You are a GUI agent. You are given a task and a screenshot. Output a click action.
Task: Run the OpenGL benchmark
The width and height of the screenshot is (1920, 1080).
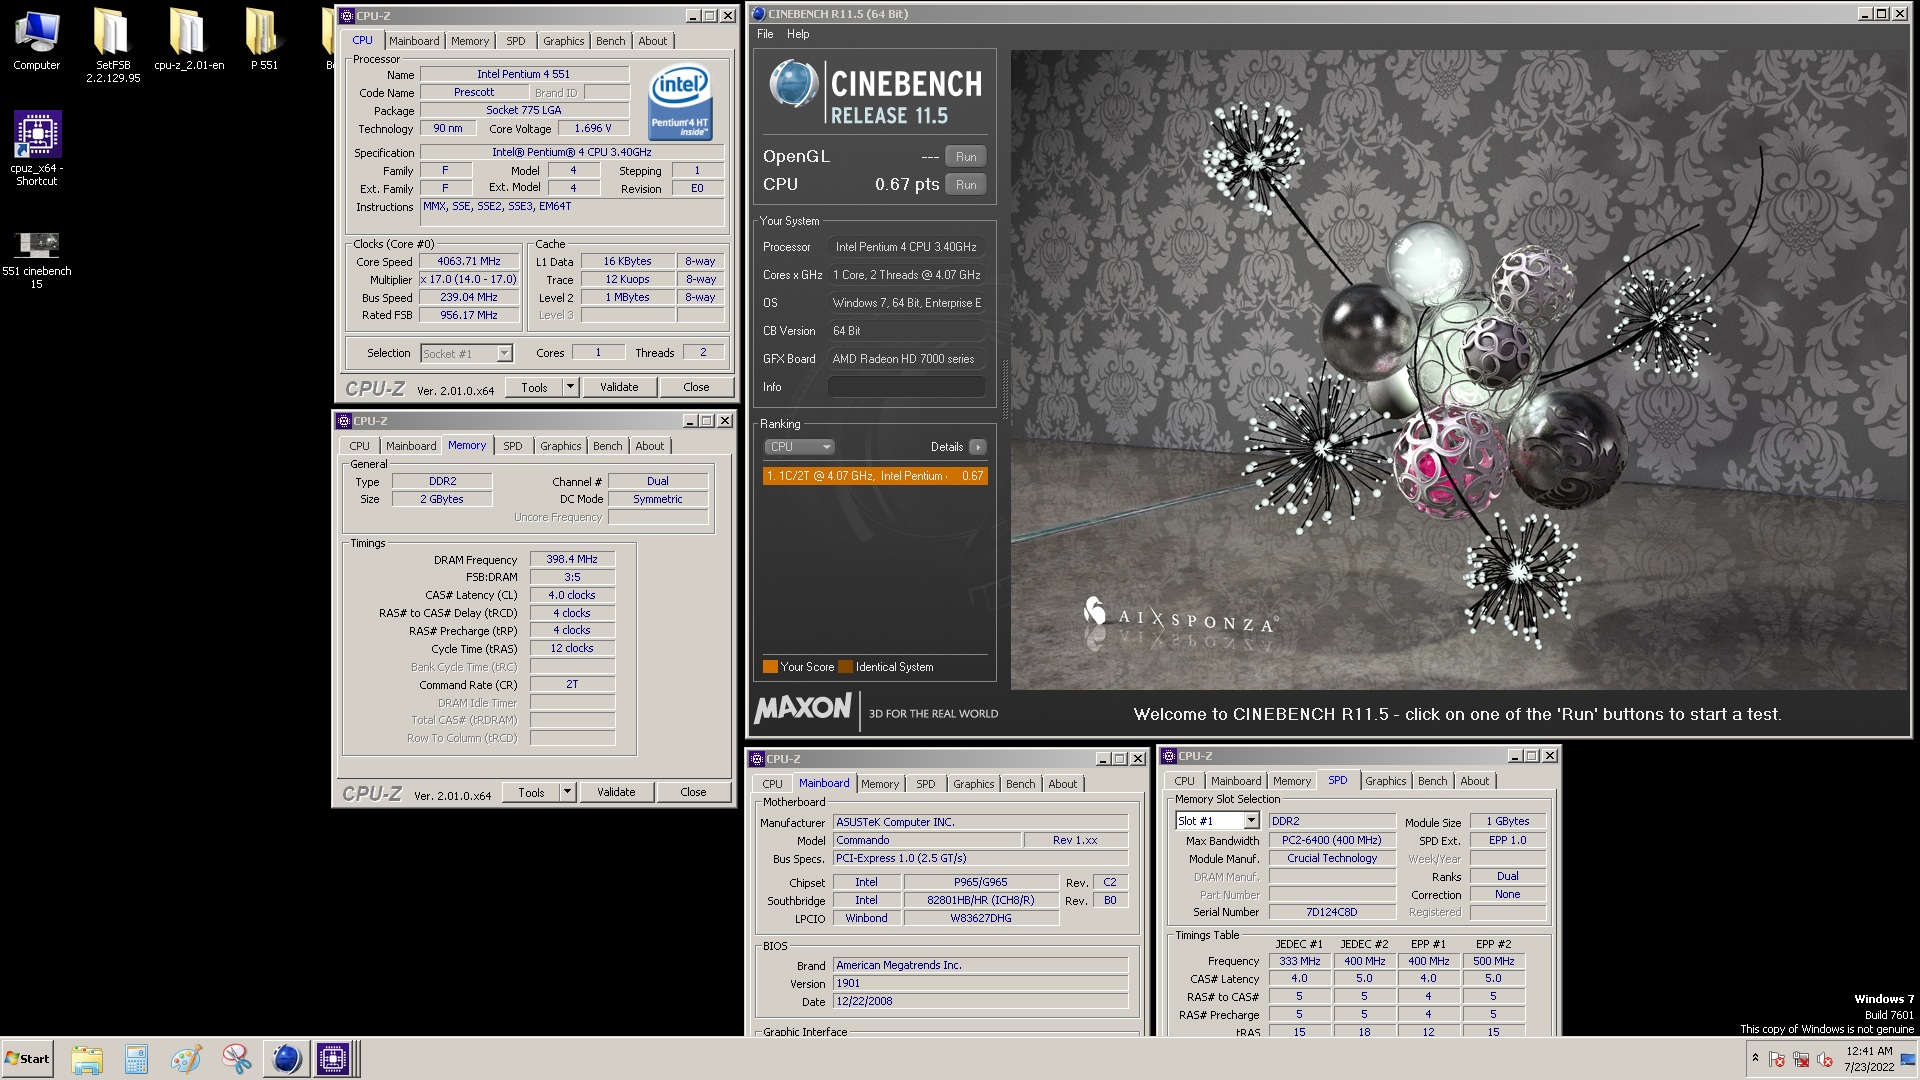(966, 157)
